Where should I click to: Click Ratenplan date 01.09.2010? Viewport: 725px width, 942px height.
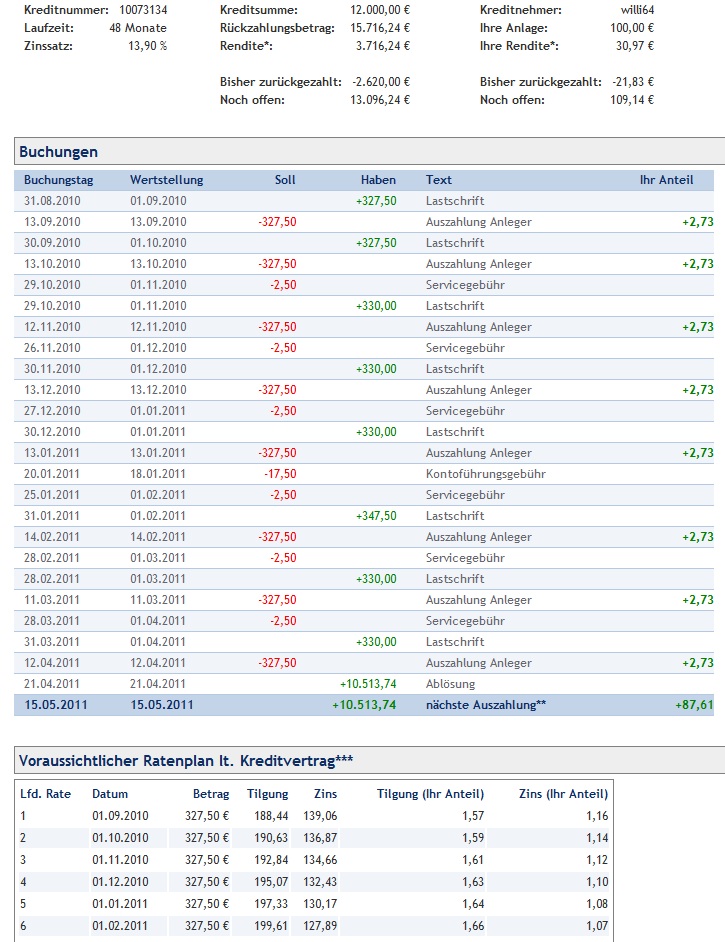[120, 816]
